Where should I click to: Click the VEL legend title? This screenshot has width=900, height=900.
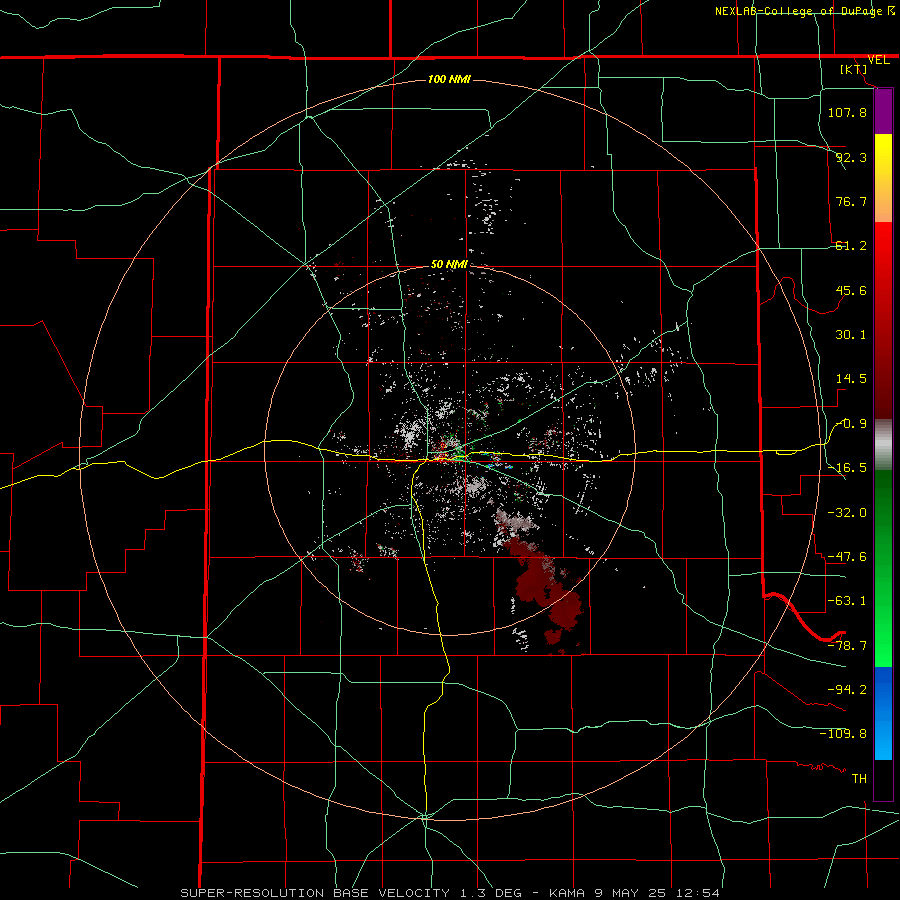[878, 60]
